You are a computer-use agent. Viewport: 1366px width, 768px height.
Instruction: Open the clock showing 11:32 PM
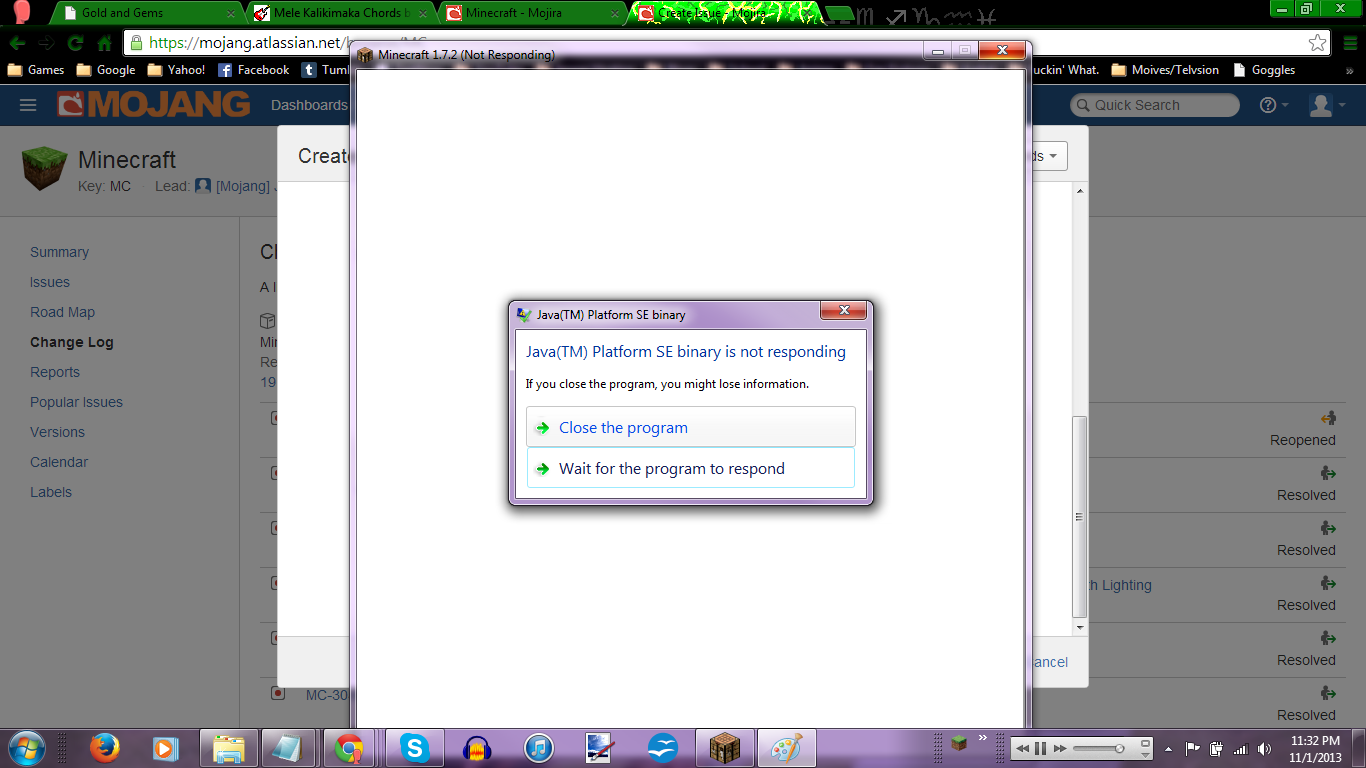(1315, 748)
